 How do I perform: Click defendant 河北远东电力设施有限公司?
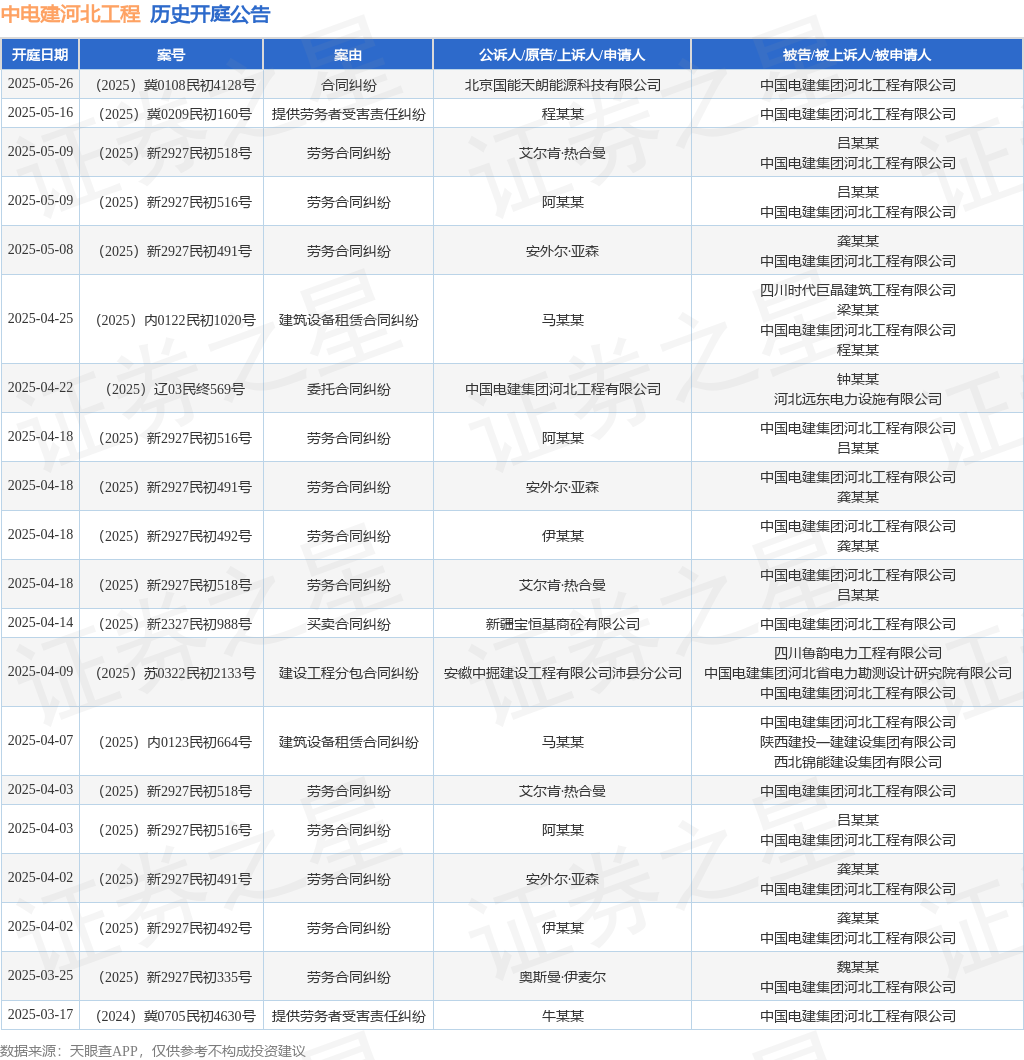(858, 400)
